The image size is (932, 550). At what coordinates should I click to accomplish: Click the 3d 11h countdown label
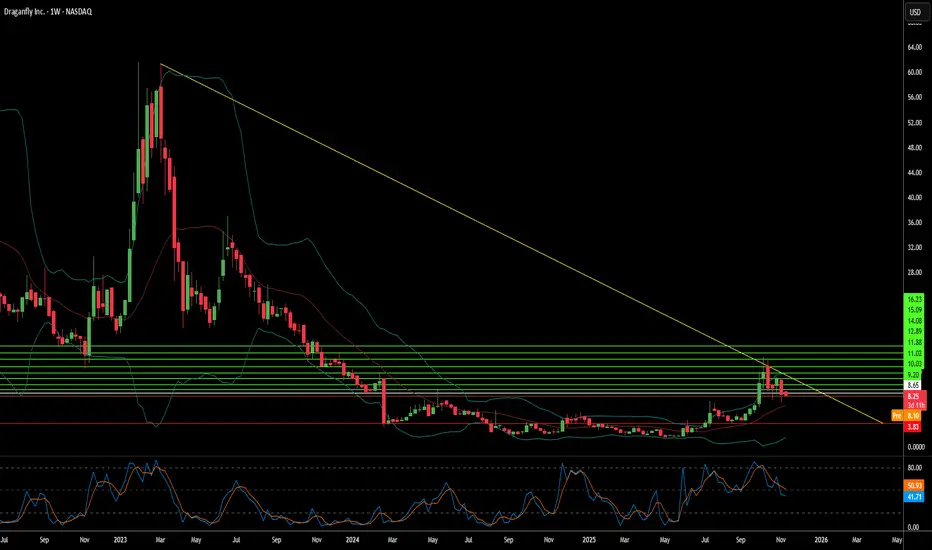click(x=915, y=405)
